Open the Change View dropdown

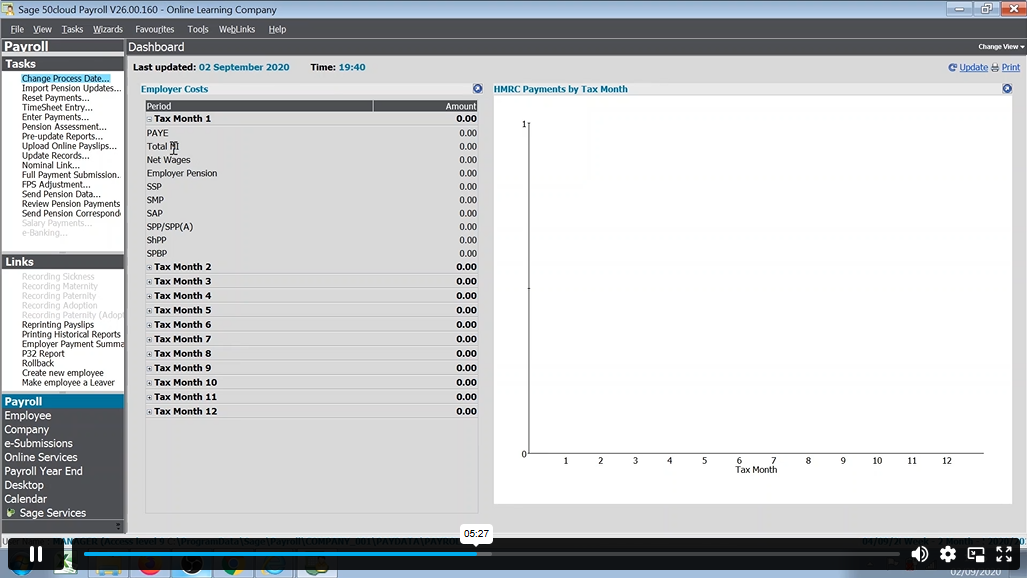tap(1000, 47)
